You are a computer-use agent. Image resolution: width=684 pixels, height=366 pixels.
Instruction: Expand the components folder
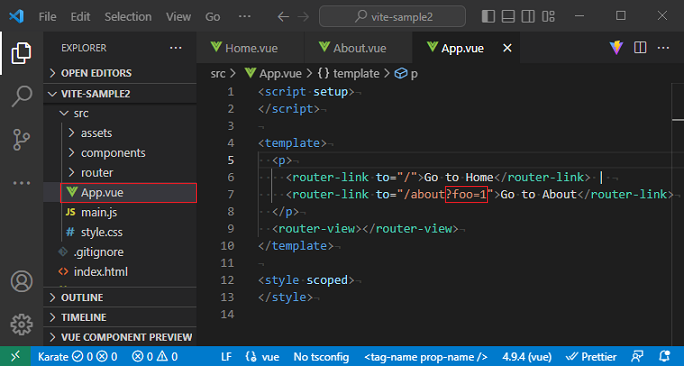coord(120,153)
